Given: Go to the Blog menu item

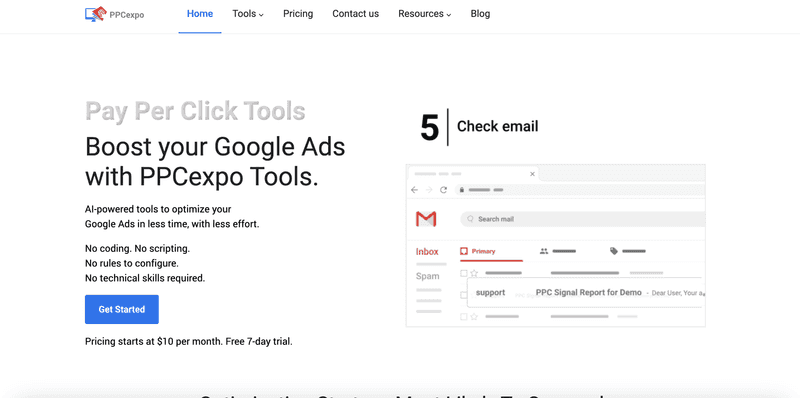Looking at the screenshot, I should tap(480, 14).
